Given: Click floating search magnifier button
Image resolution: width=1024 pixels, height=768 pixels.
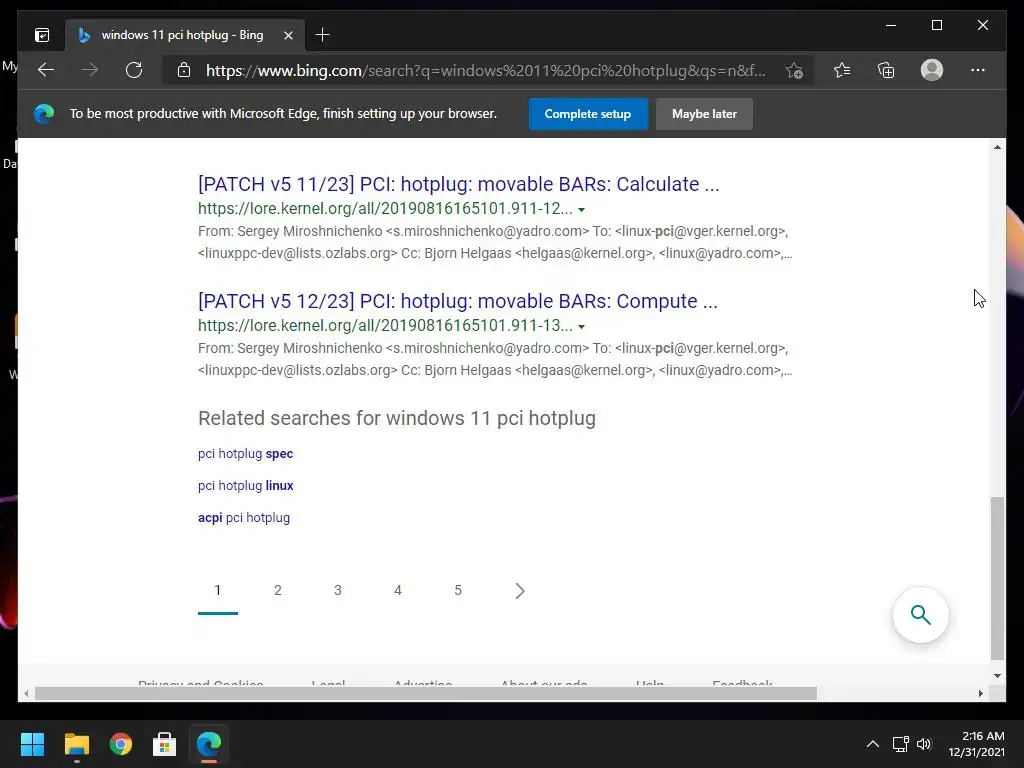Looking at the screenshot, I should pos(920,615).
